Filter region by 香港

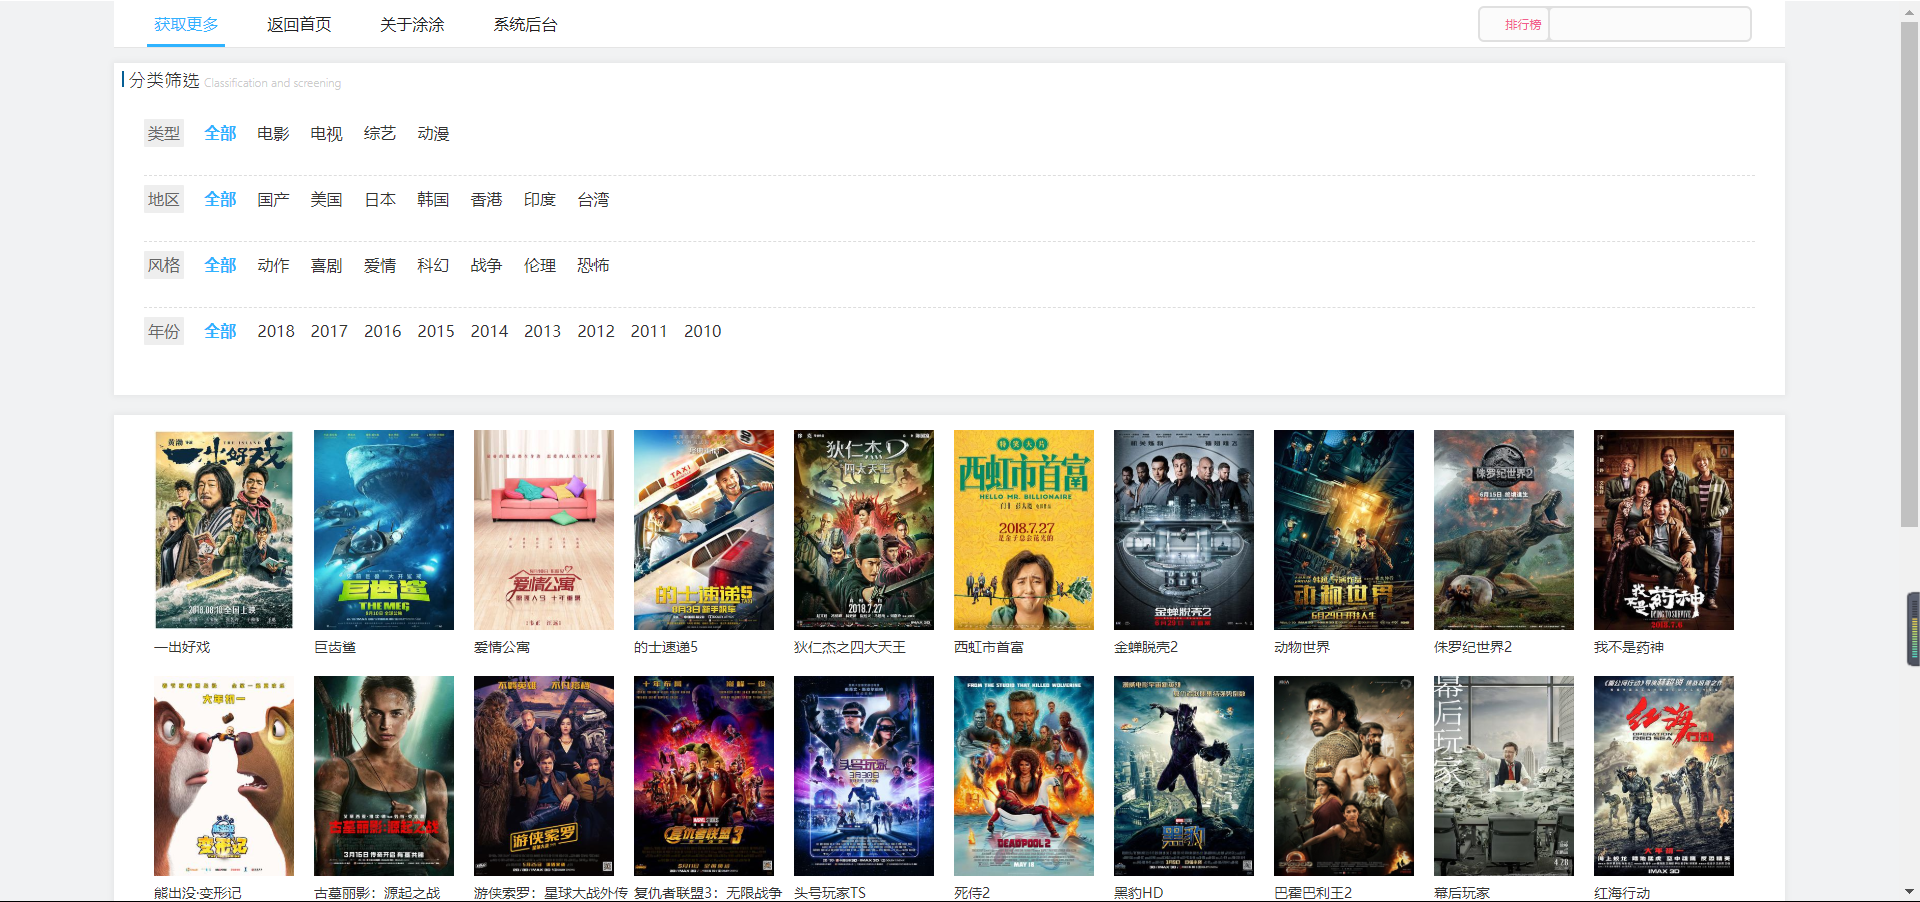487,199
